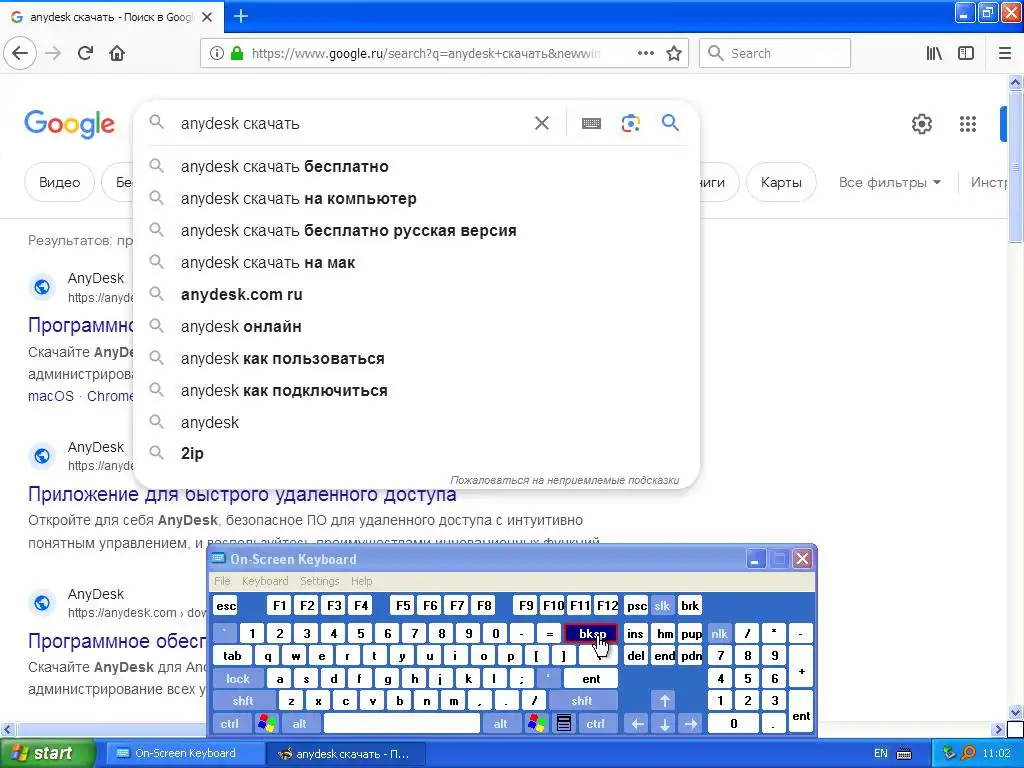The height and width of the screenshot is (768, 1024).
Task: Click the URL address bar text
Action: [x=426, y=54]
